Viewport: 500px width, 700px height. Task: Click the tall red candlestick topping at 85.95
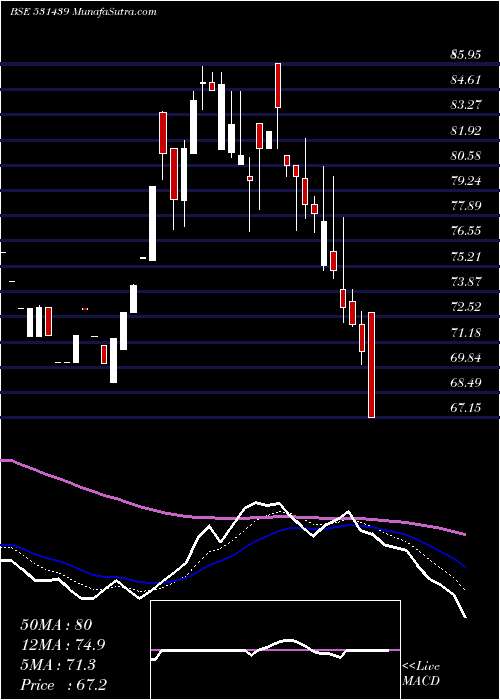[278, 85]
